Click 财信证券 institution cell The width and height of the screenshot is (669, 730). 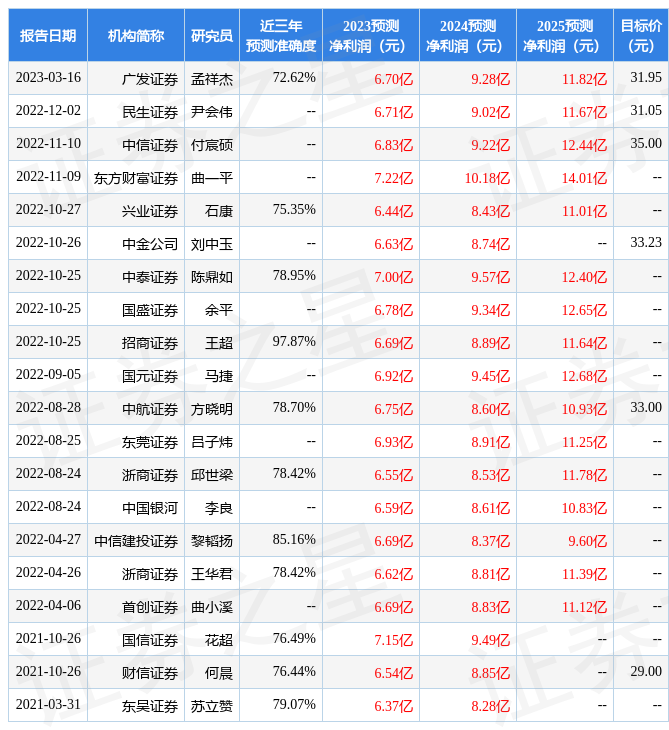(x=150, y=674)
